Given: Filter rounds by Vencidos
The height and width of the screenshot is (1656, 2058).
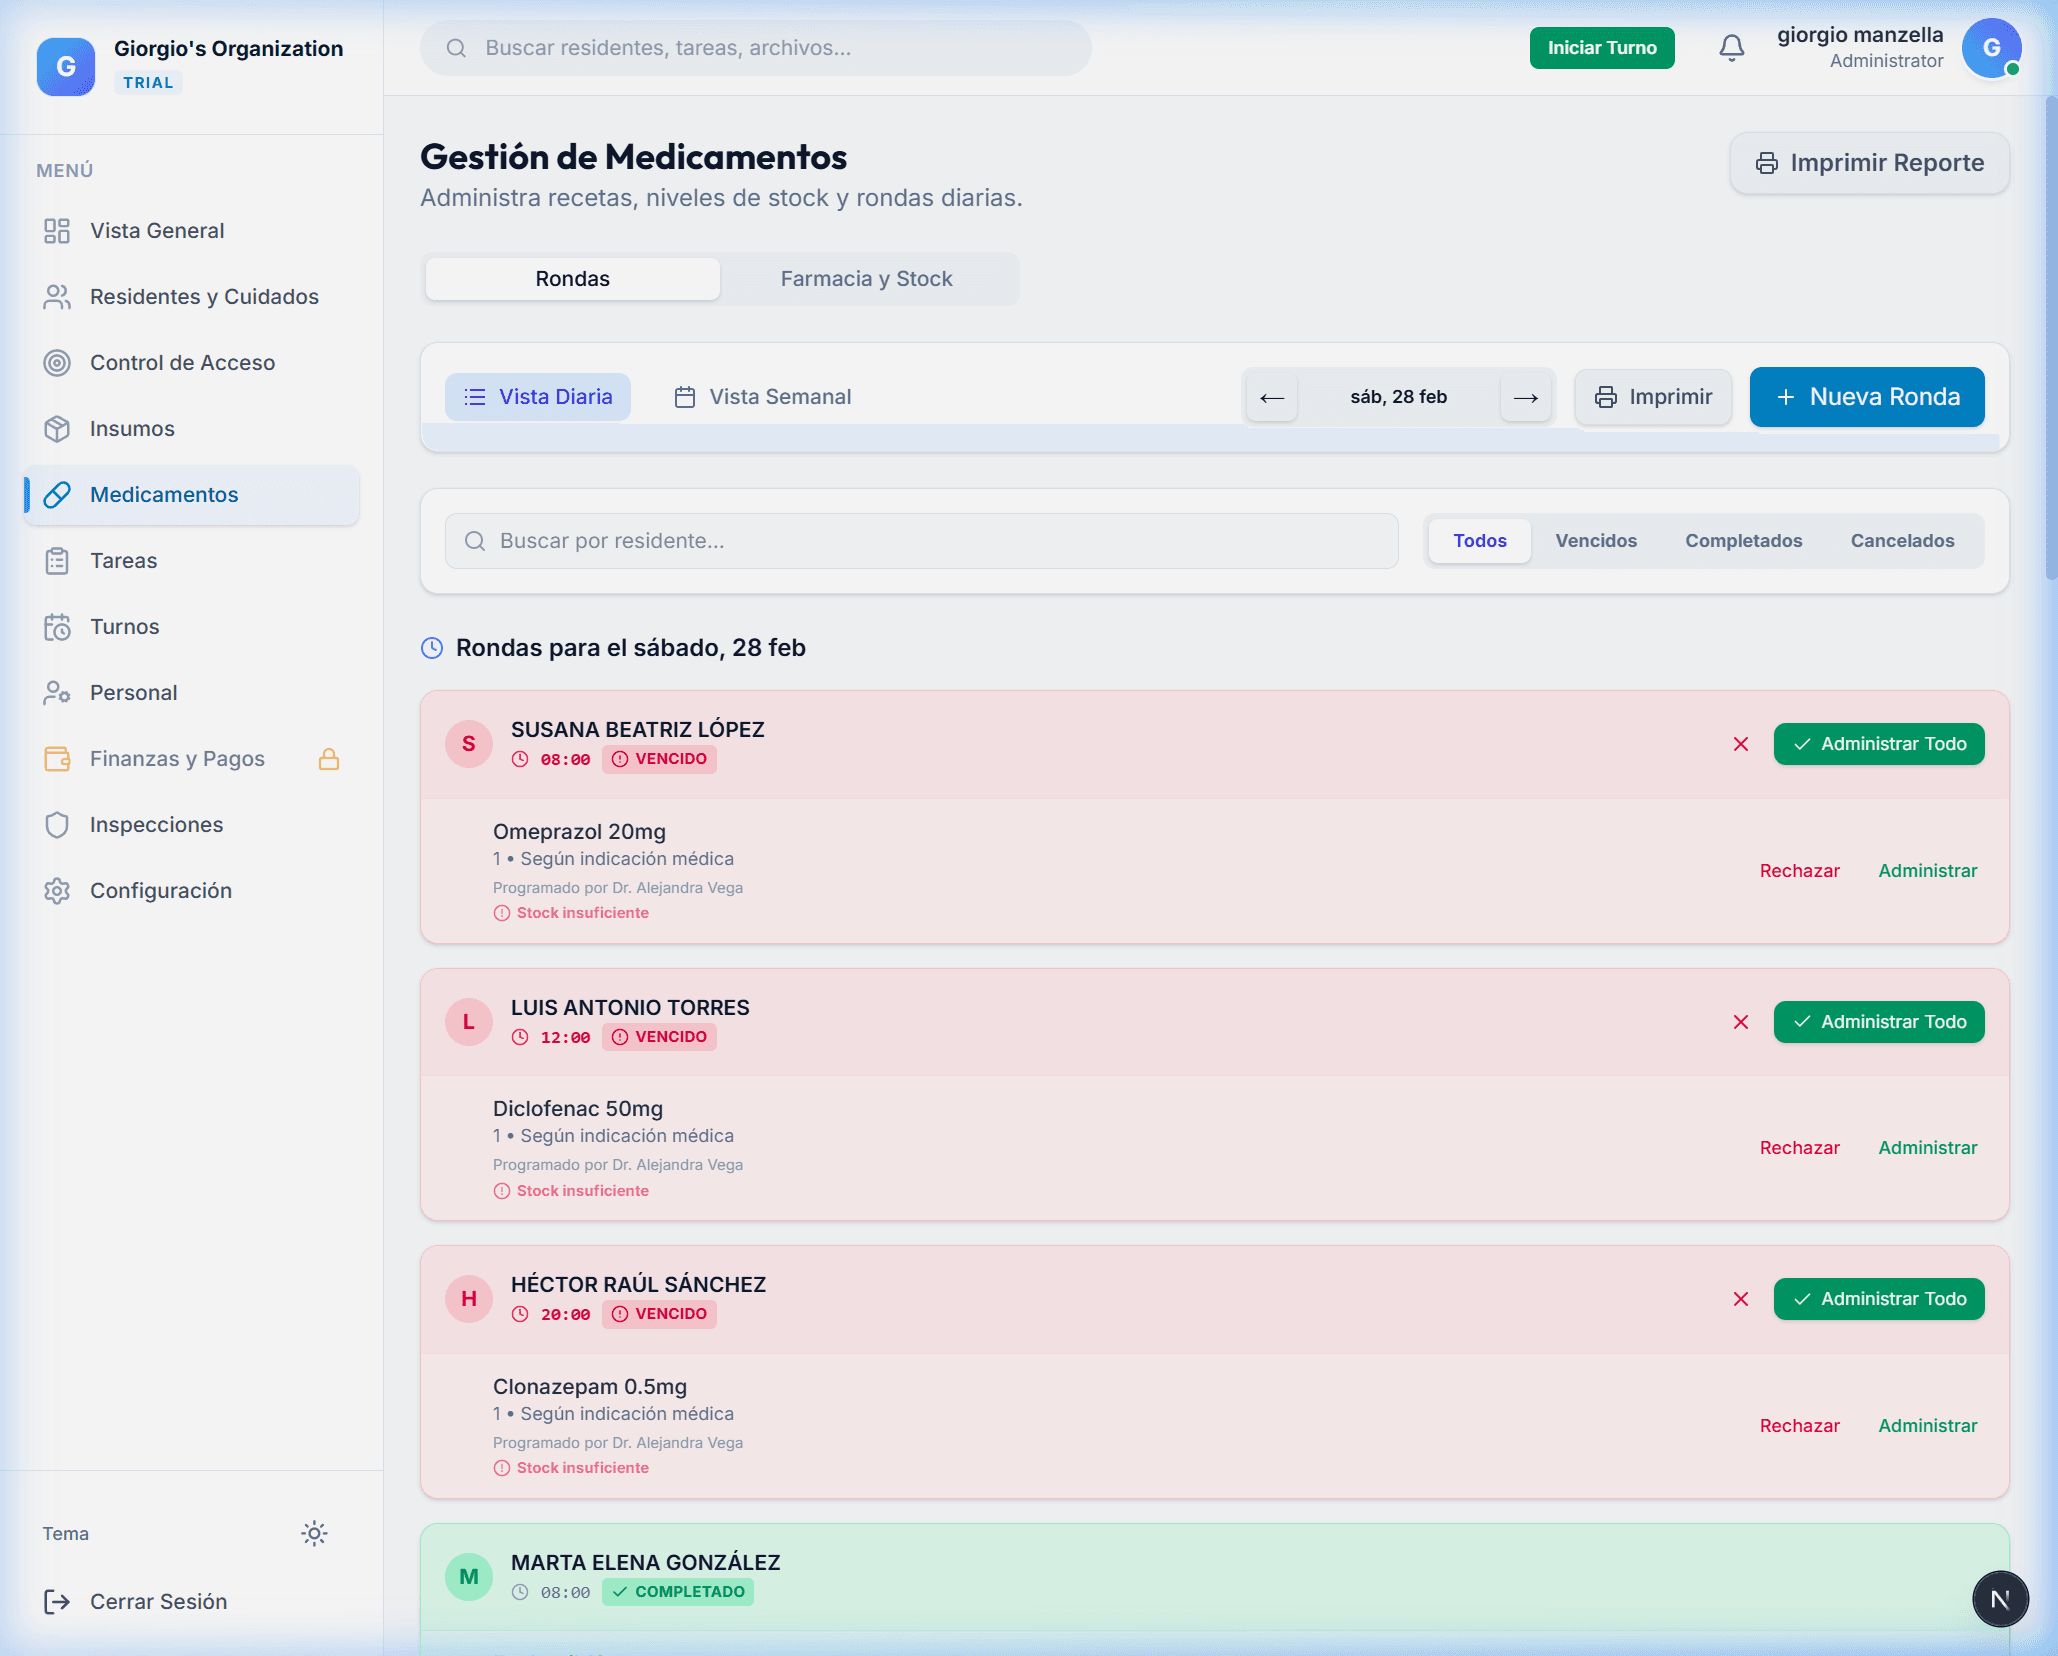Looking at the screenshot, I should coord(1596,541).
